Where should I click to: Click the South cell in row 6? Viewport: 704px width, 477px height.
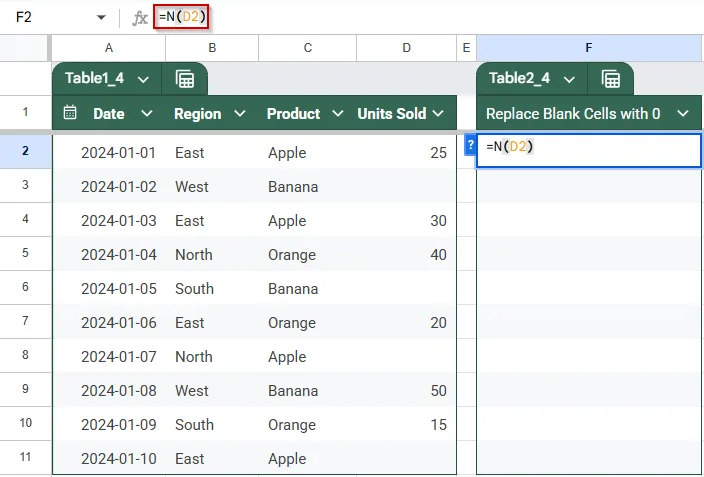[212, 289]
